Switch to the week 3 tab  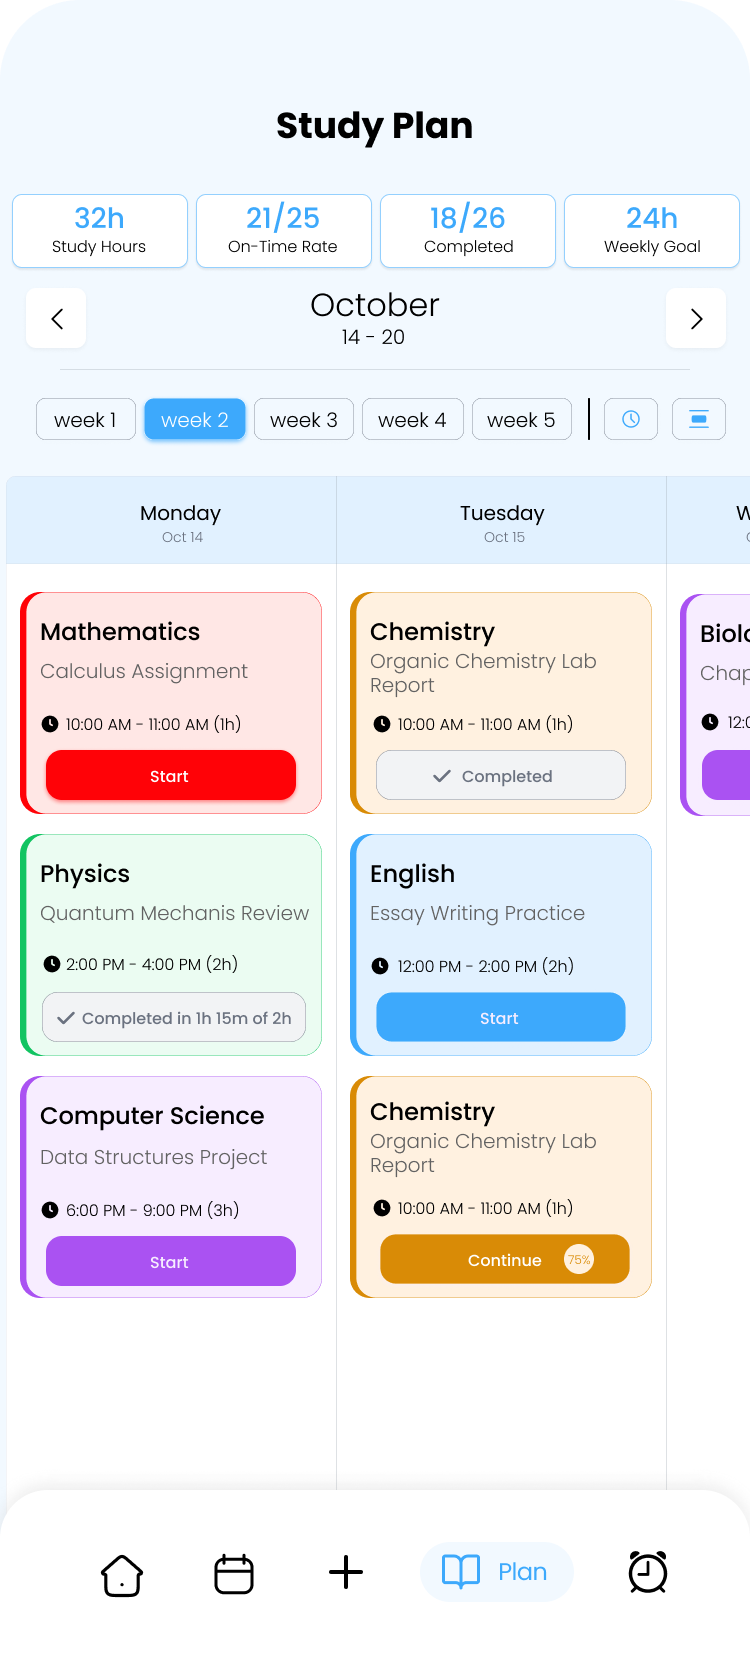[x=303, y=419]
